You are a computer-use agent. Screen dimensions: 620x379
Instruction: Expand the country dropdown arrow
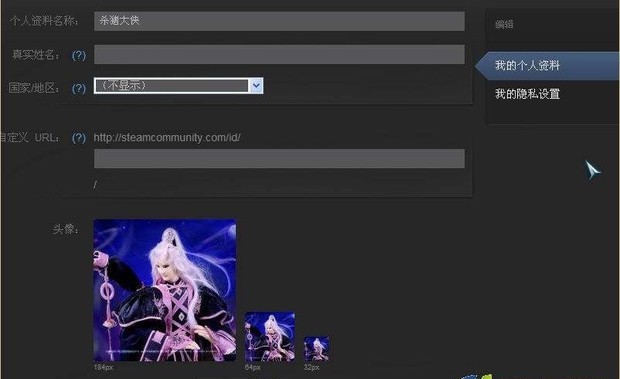pos(256,85)
